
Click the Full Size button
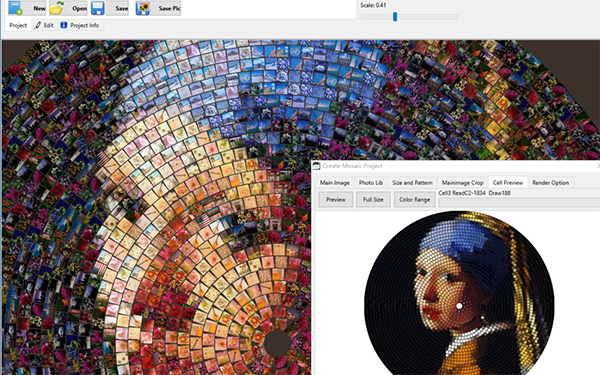click(373, 199)
